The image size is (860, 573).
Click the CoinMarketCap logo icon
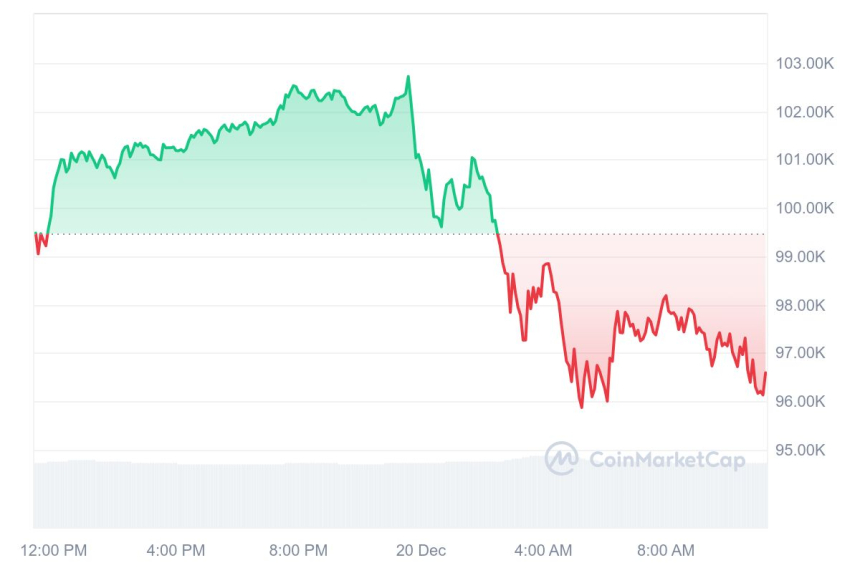(x=561, y=458)
